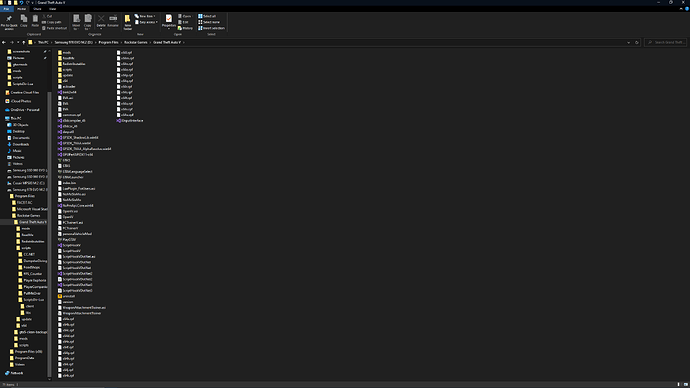Viewport: 690px width, 388px height.
Task: Open the recent locations dropdown arrow
Action: point(18,43)
